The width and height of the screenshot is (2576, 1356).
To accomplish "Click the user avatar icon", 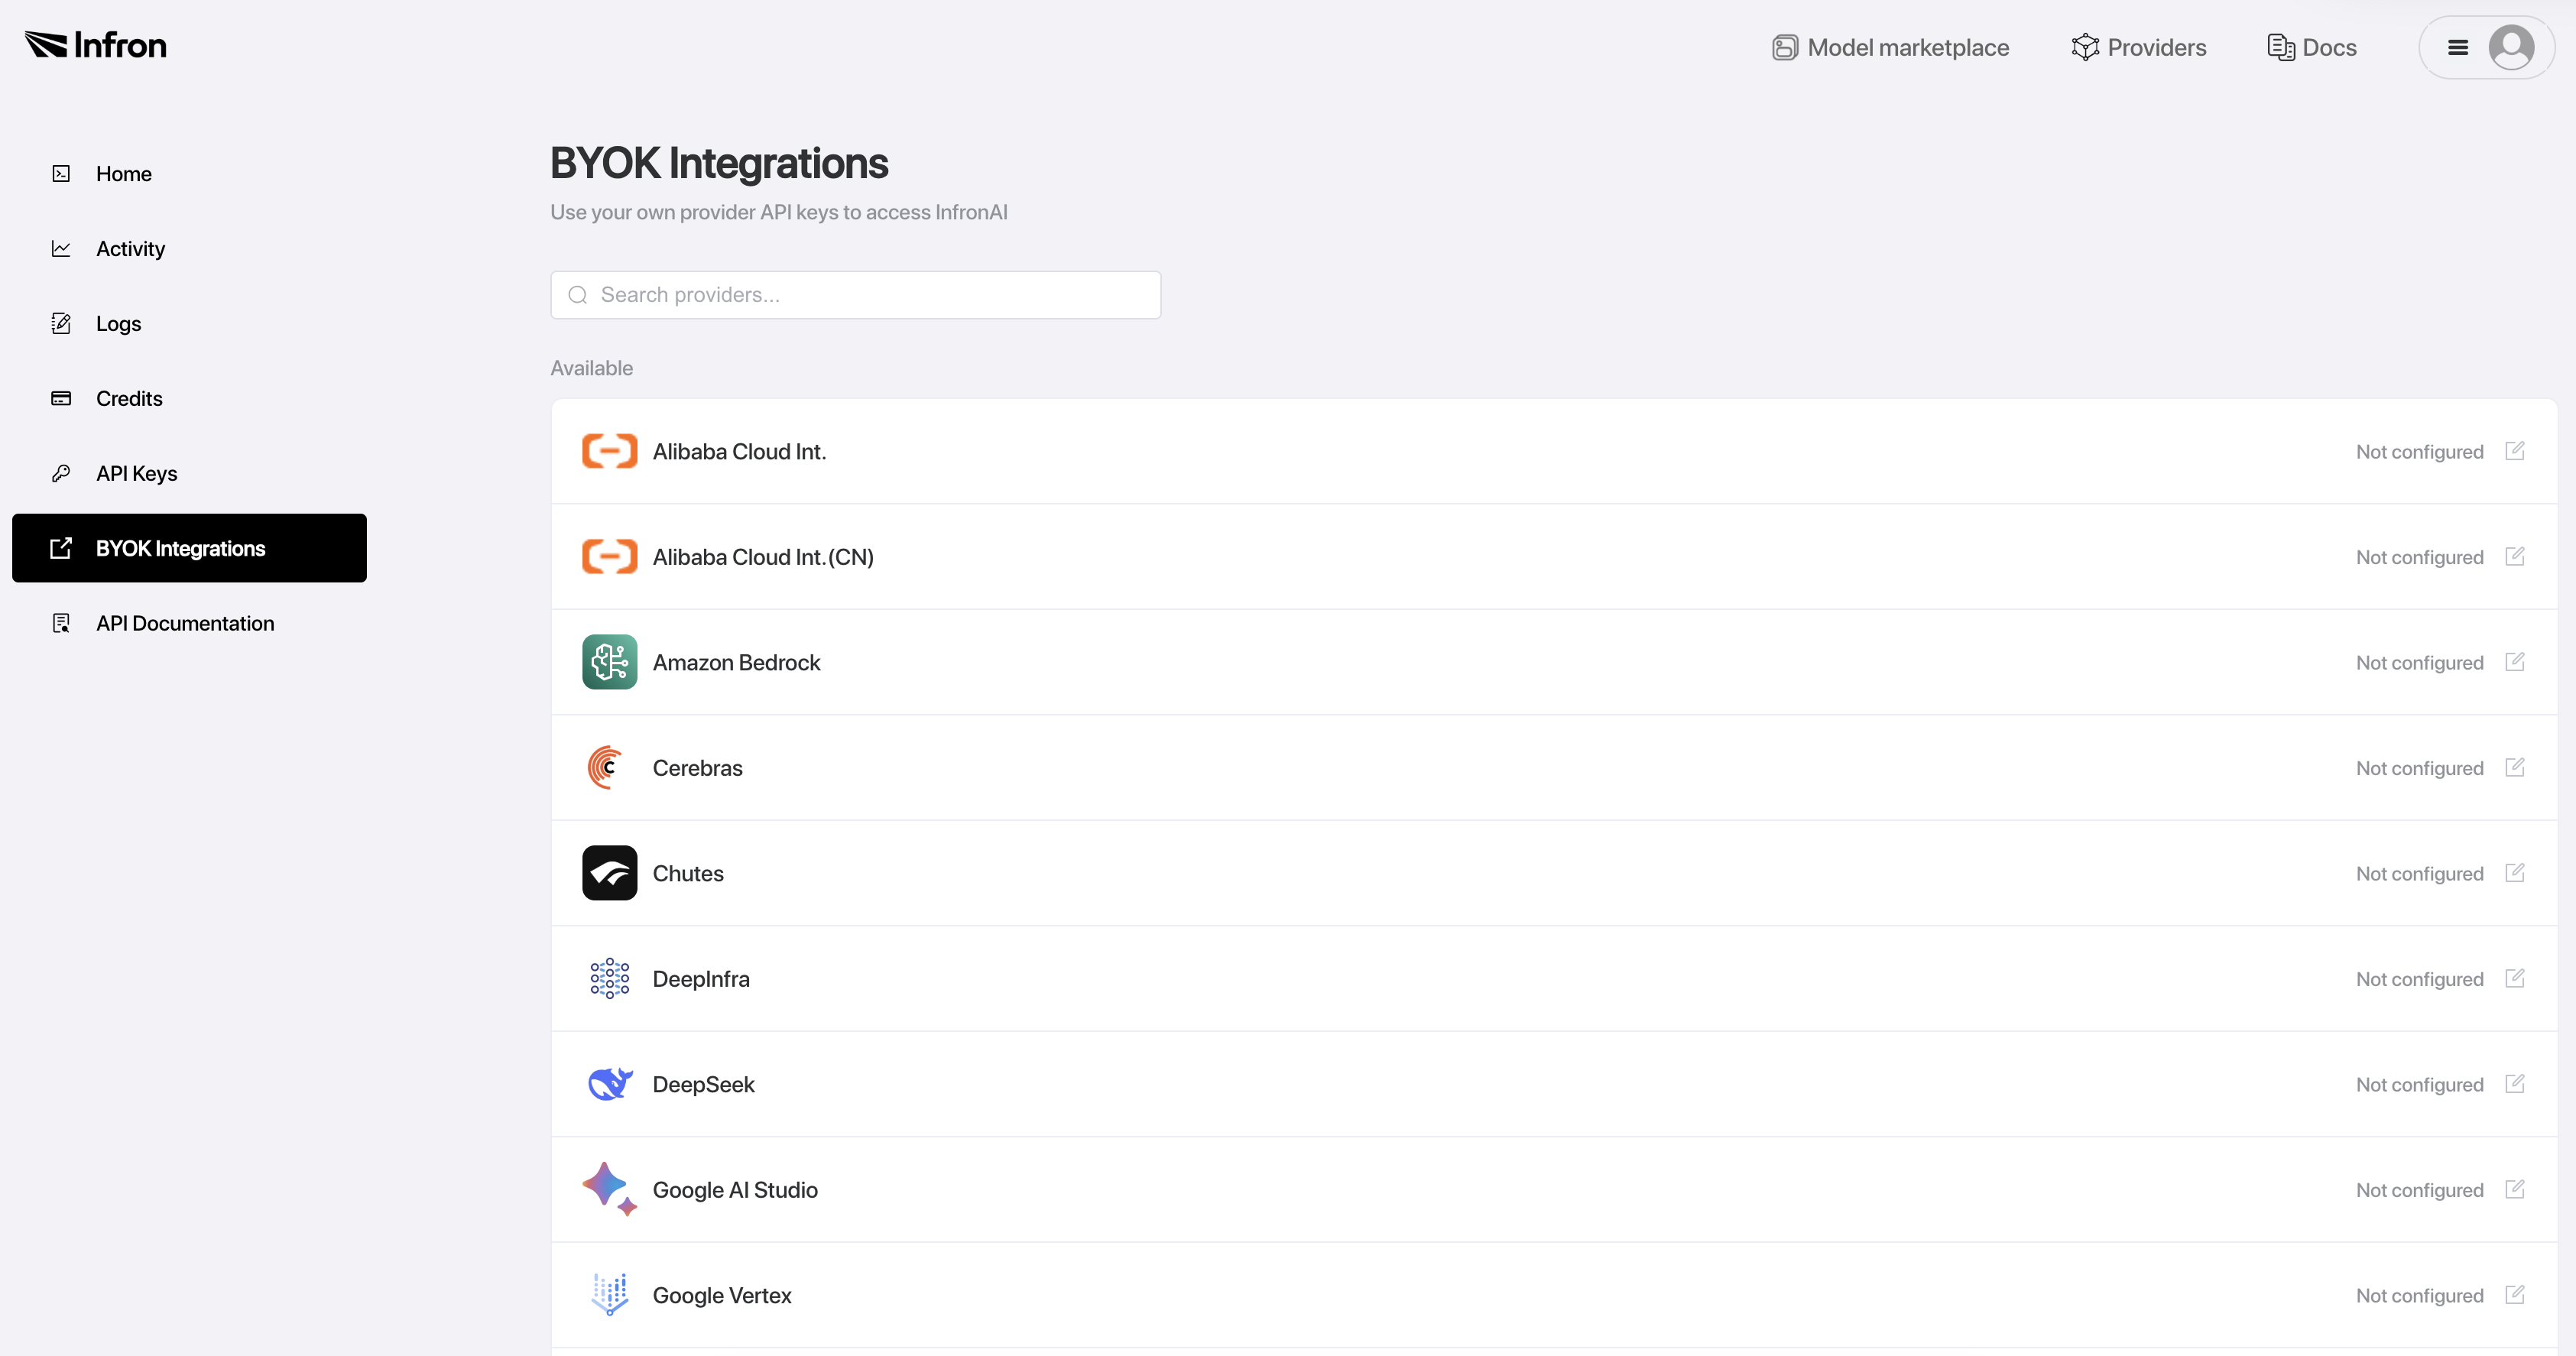I will [x=2511, y=47].
